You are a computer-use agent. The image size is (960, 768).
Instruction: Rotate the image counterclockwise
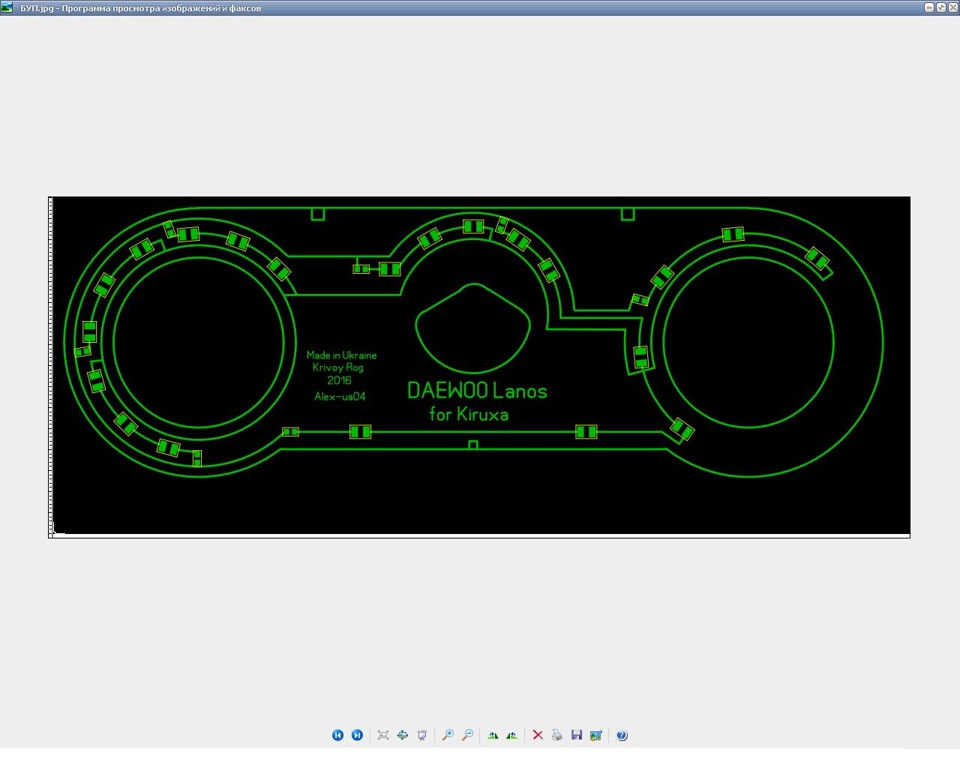512,735
